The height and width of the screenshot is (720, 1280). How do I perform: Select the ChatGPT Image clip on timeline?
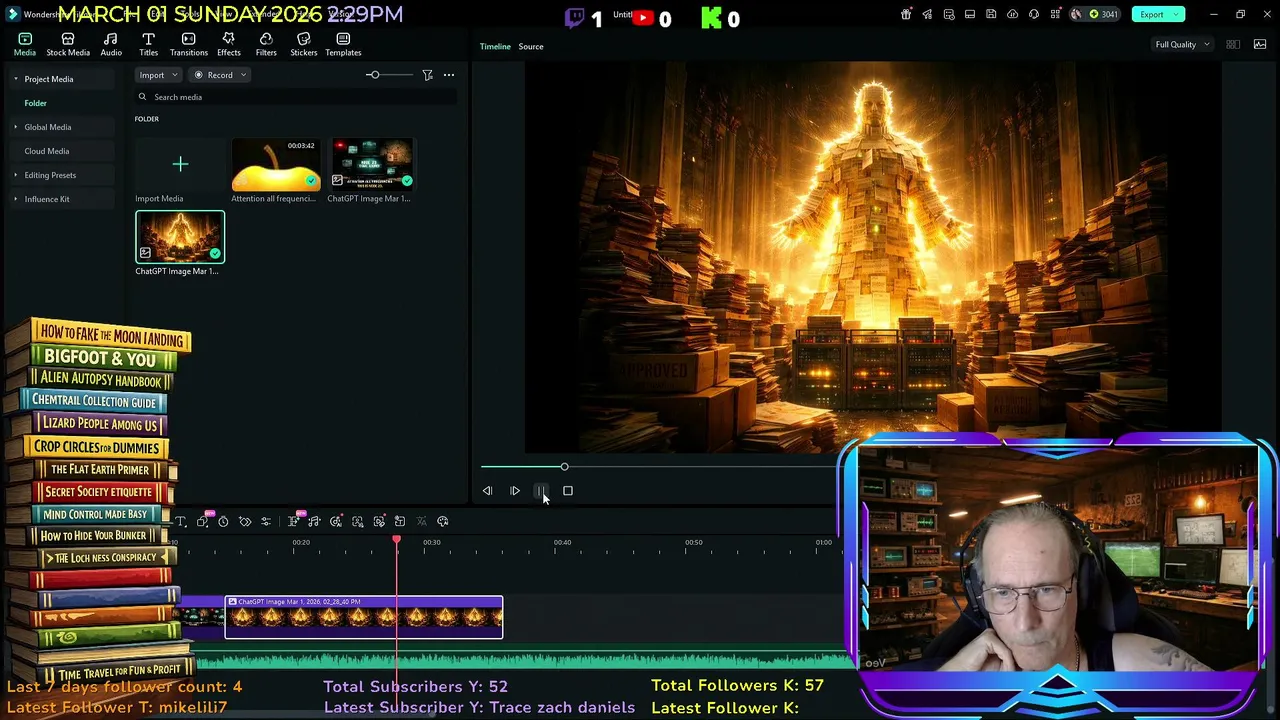coord(364,617)
